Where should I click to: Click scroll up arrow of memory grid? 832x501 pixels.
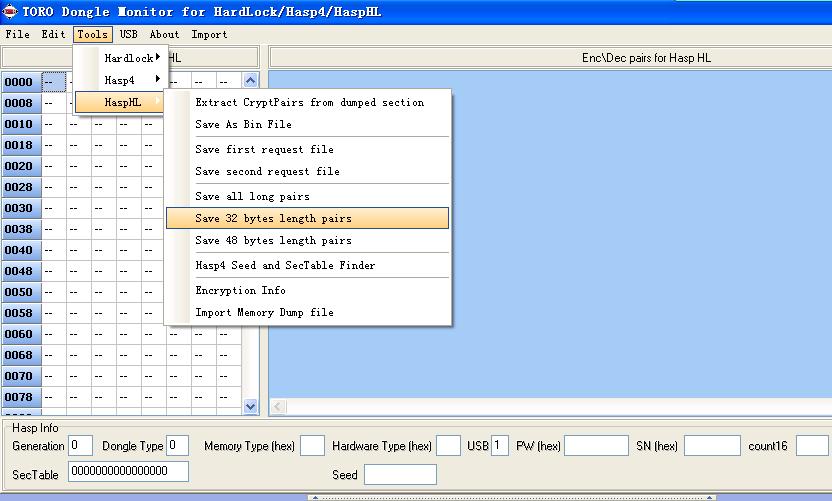point(250,81)
